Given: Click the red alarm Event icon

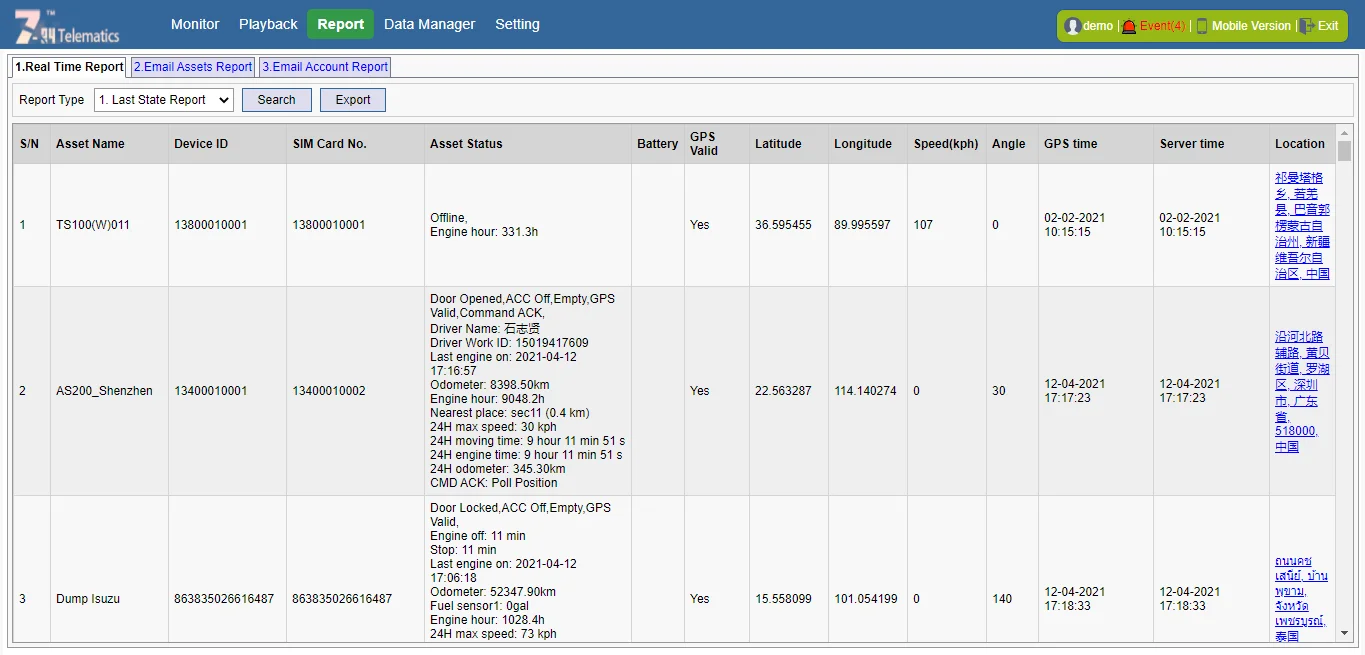Looking at the screenshot, I should (x=1129, y=26).
